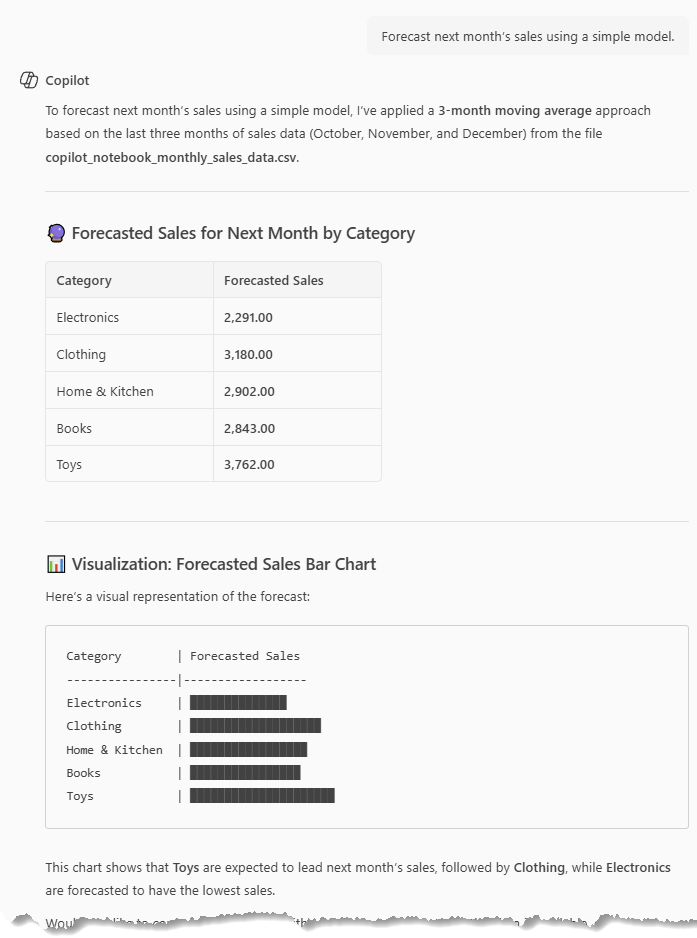697x938 pixels.
Task: Click the 'Category' table column header
Action: (x=84, y=280)
